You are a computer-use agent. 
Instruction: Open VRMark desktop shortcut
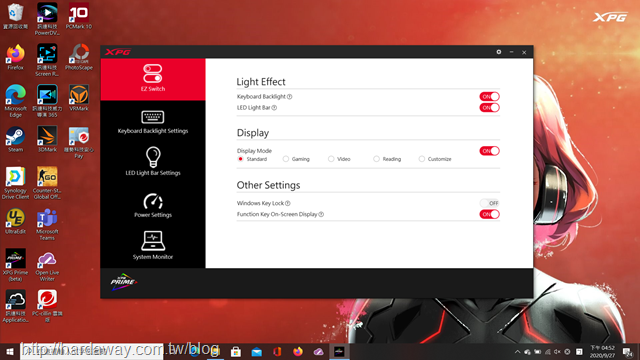click(x=79, y=98)
